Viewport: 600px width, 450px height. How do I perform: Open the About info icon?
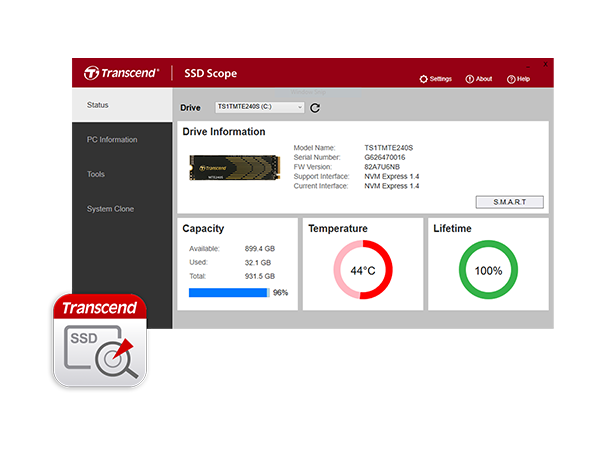pos(470,79)
